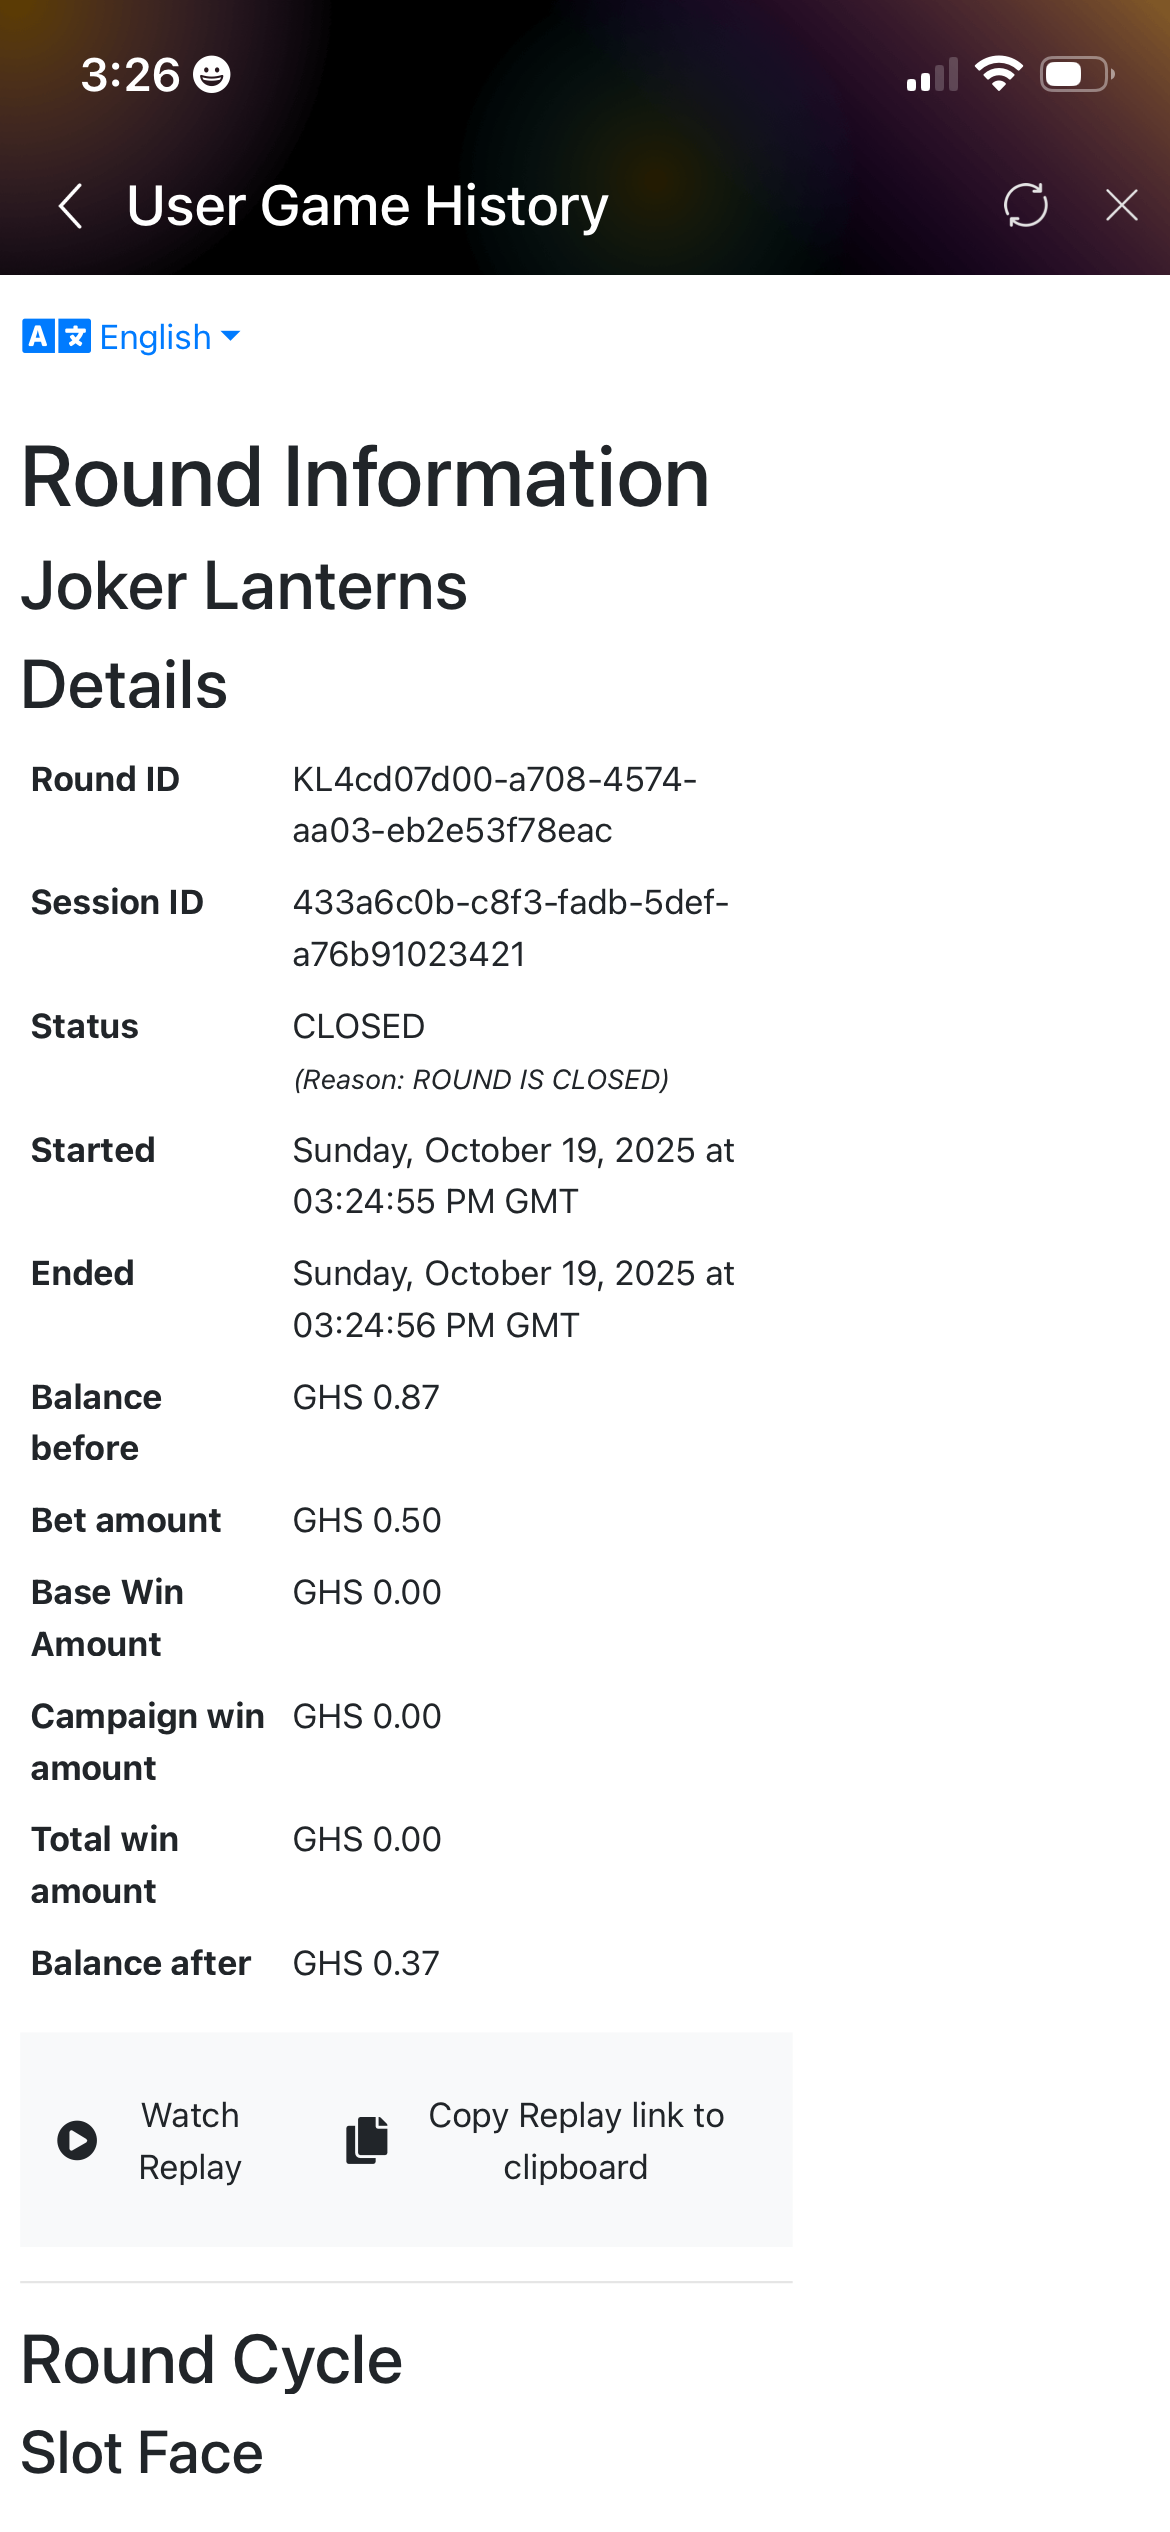Close the User Game History view
1170x2532 pixels.
pyautogui.click(x=1121, y=205)
